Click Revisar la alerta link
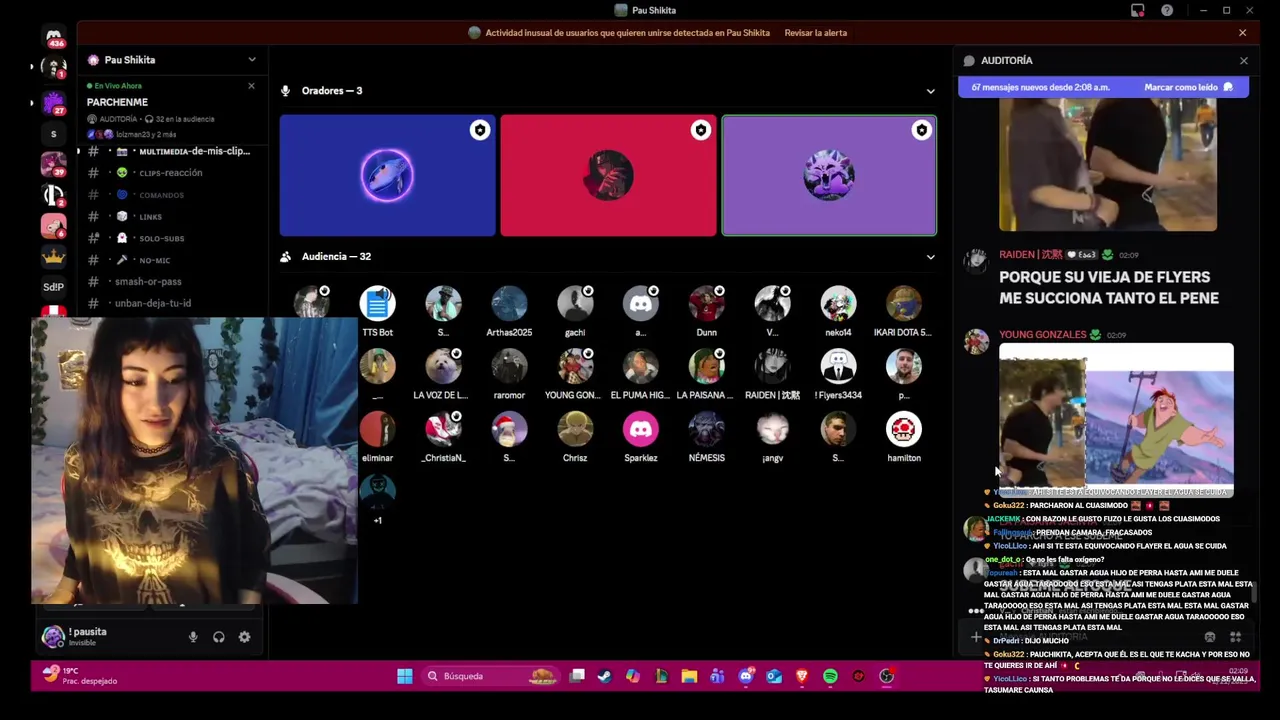This screenshot has width=1280, height=720. pos(815,33)
